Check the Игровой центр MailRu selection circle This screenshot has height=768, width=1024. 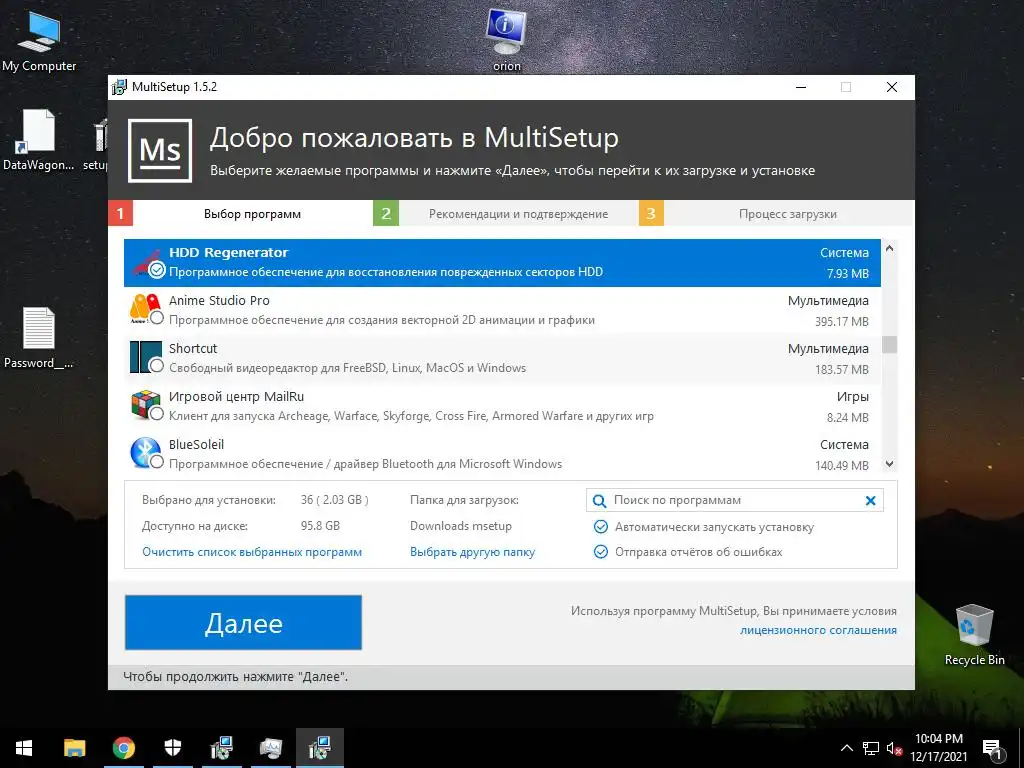pyautogui.click(x=157, y=413)
